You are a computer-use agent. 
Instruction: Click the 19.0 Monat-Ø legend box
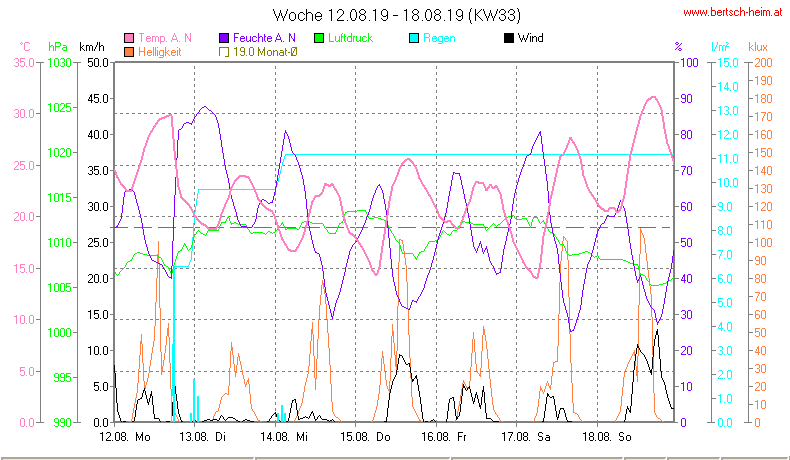point(224,52)
